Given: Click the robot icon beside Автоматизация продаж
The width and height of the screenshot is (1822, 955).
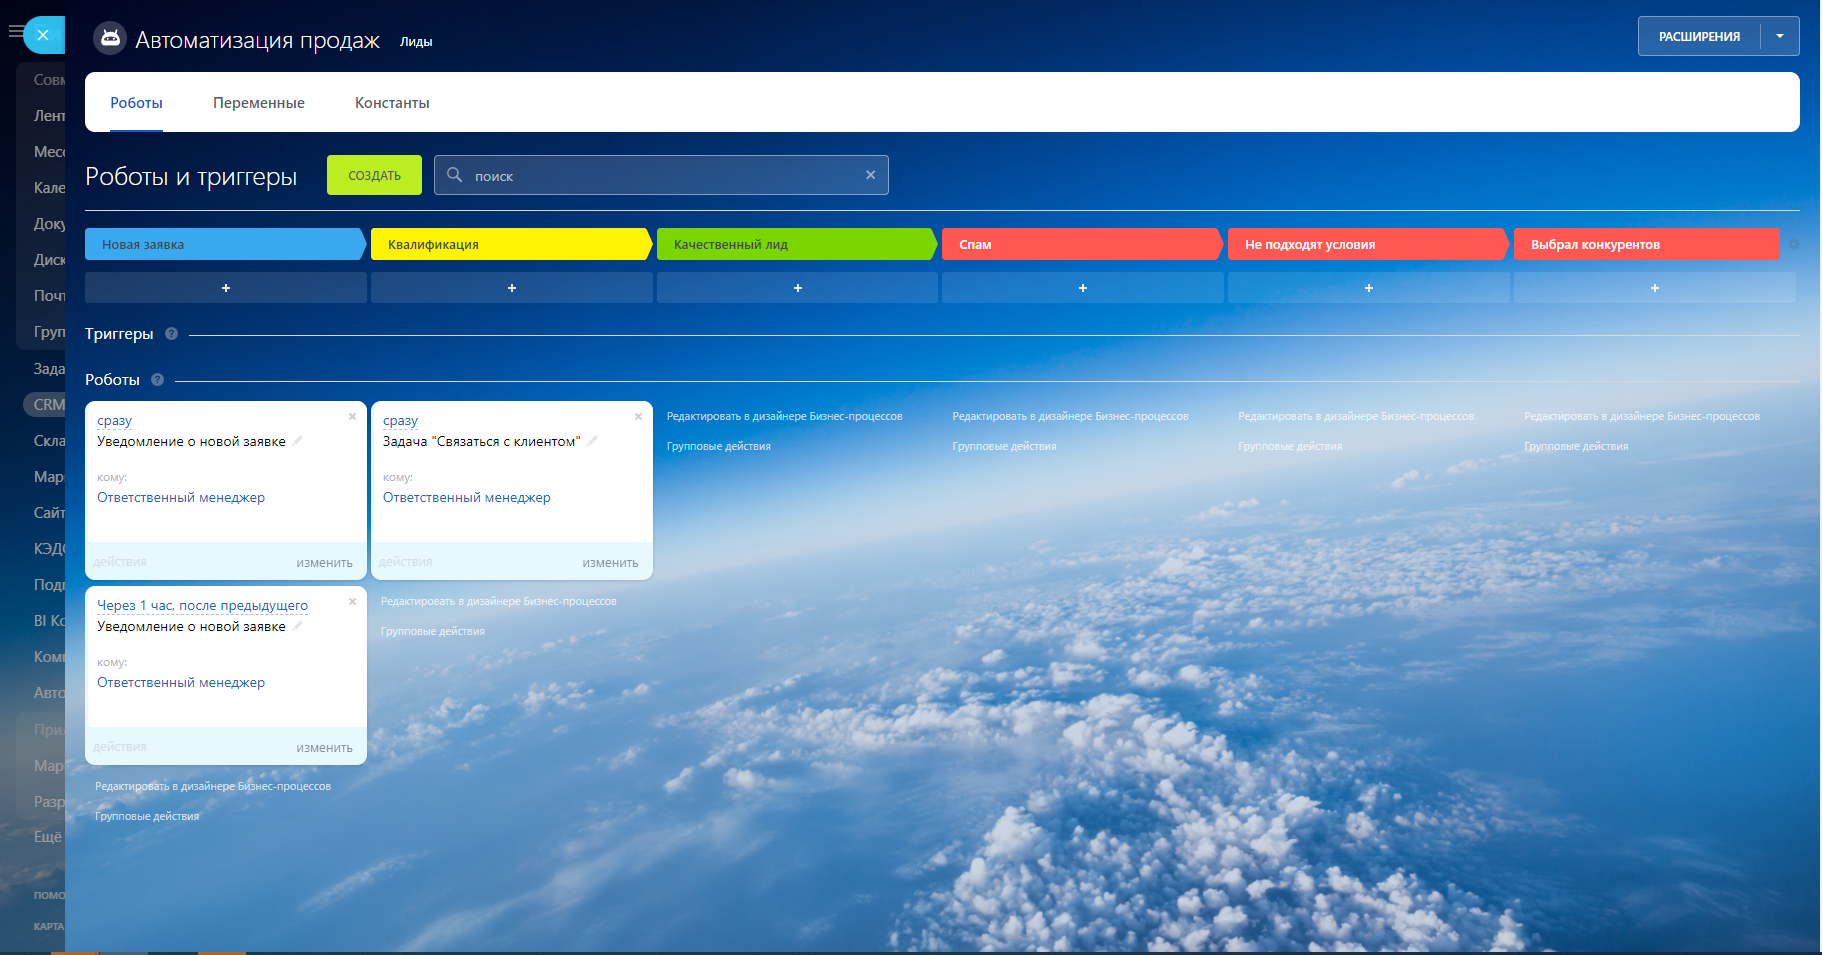Looking at the screenshot, I should pos(110,39).
